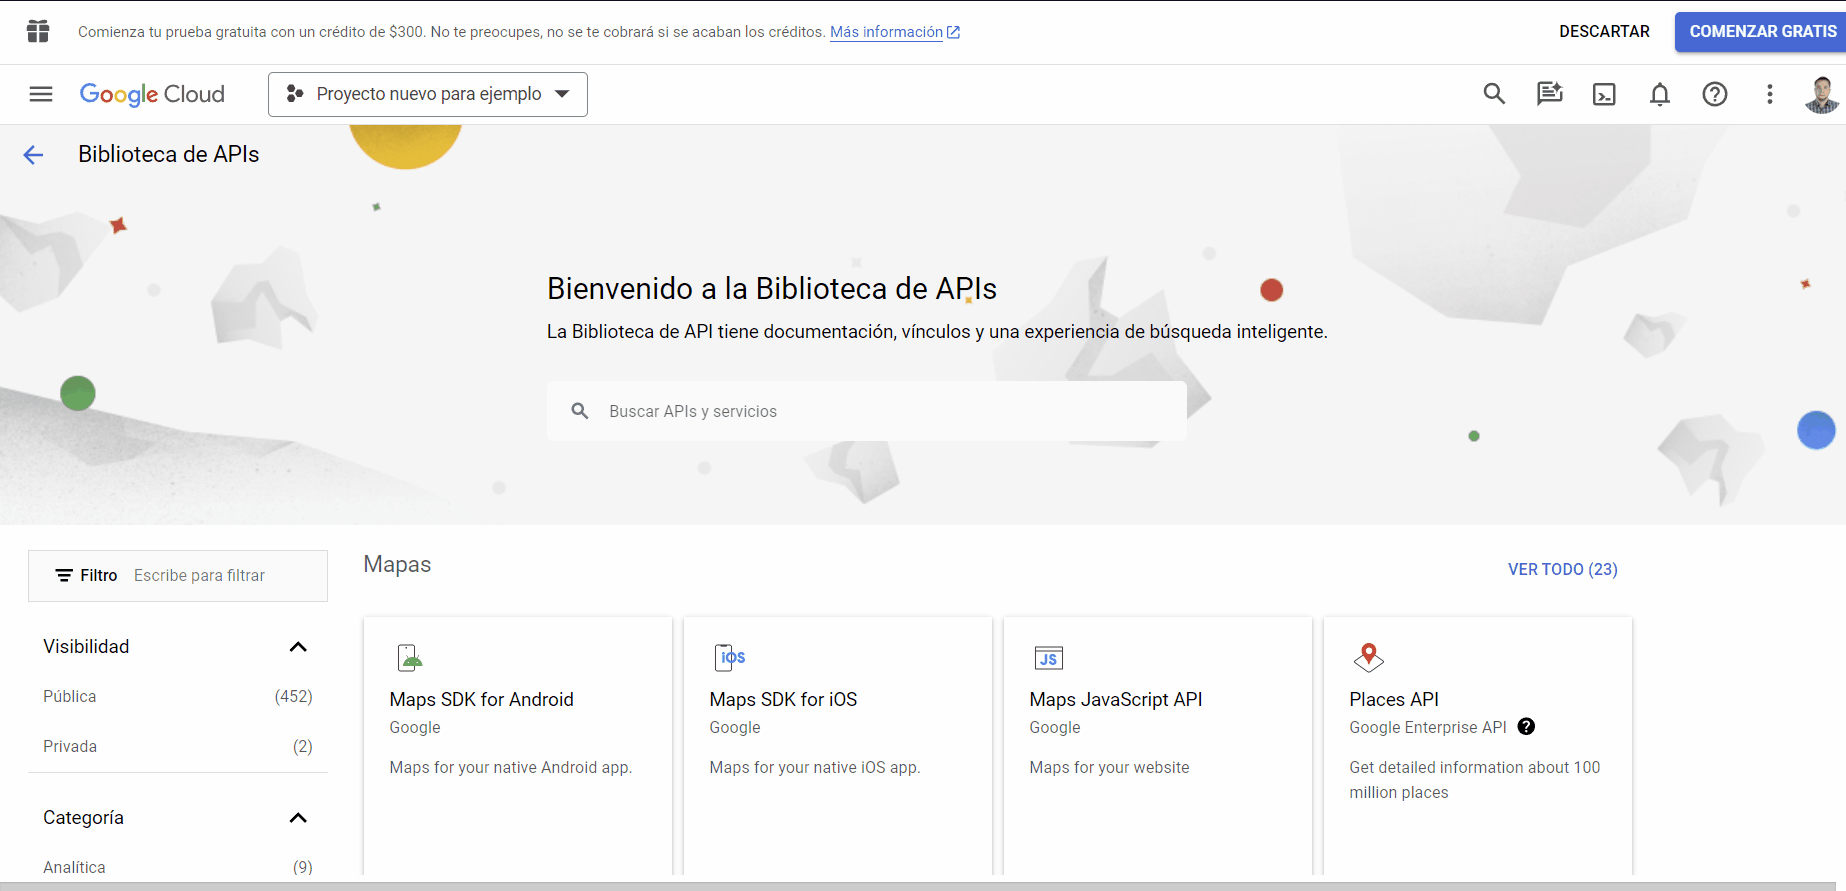Viewport: 1846px width, 891px height.
Task: Open the main navigation hamburger menu
Action: pos(41,94)
